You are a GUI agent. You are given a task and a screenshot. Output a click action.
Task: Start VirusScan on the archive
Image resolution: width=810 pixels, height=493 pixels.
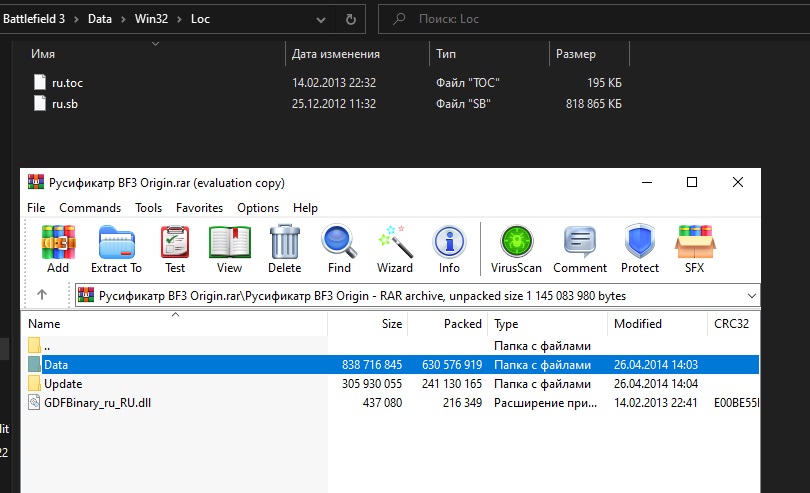516,242
